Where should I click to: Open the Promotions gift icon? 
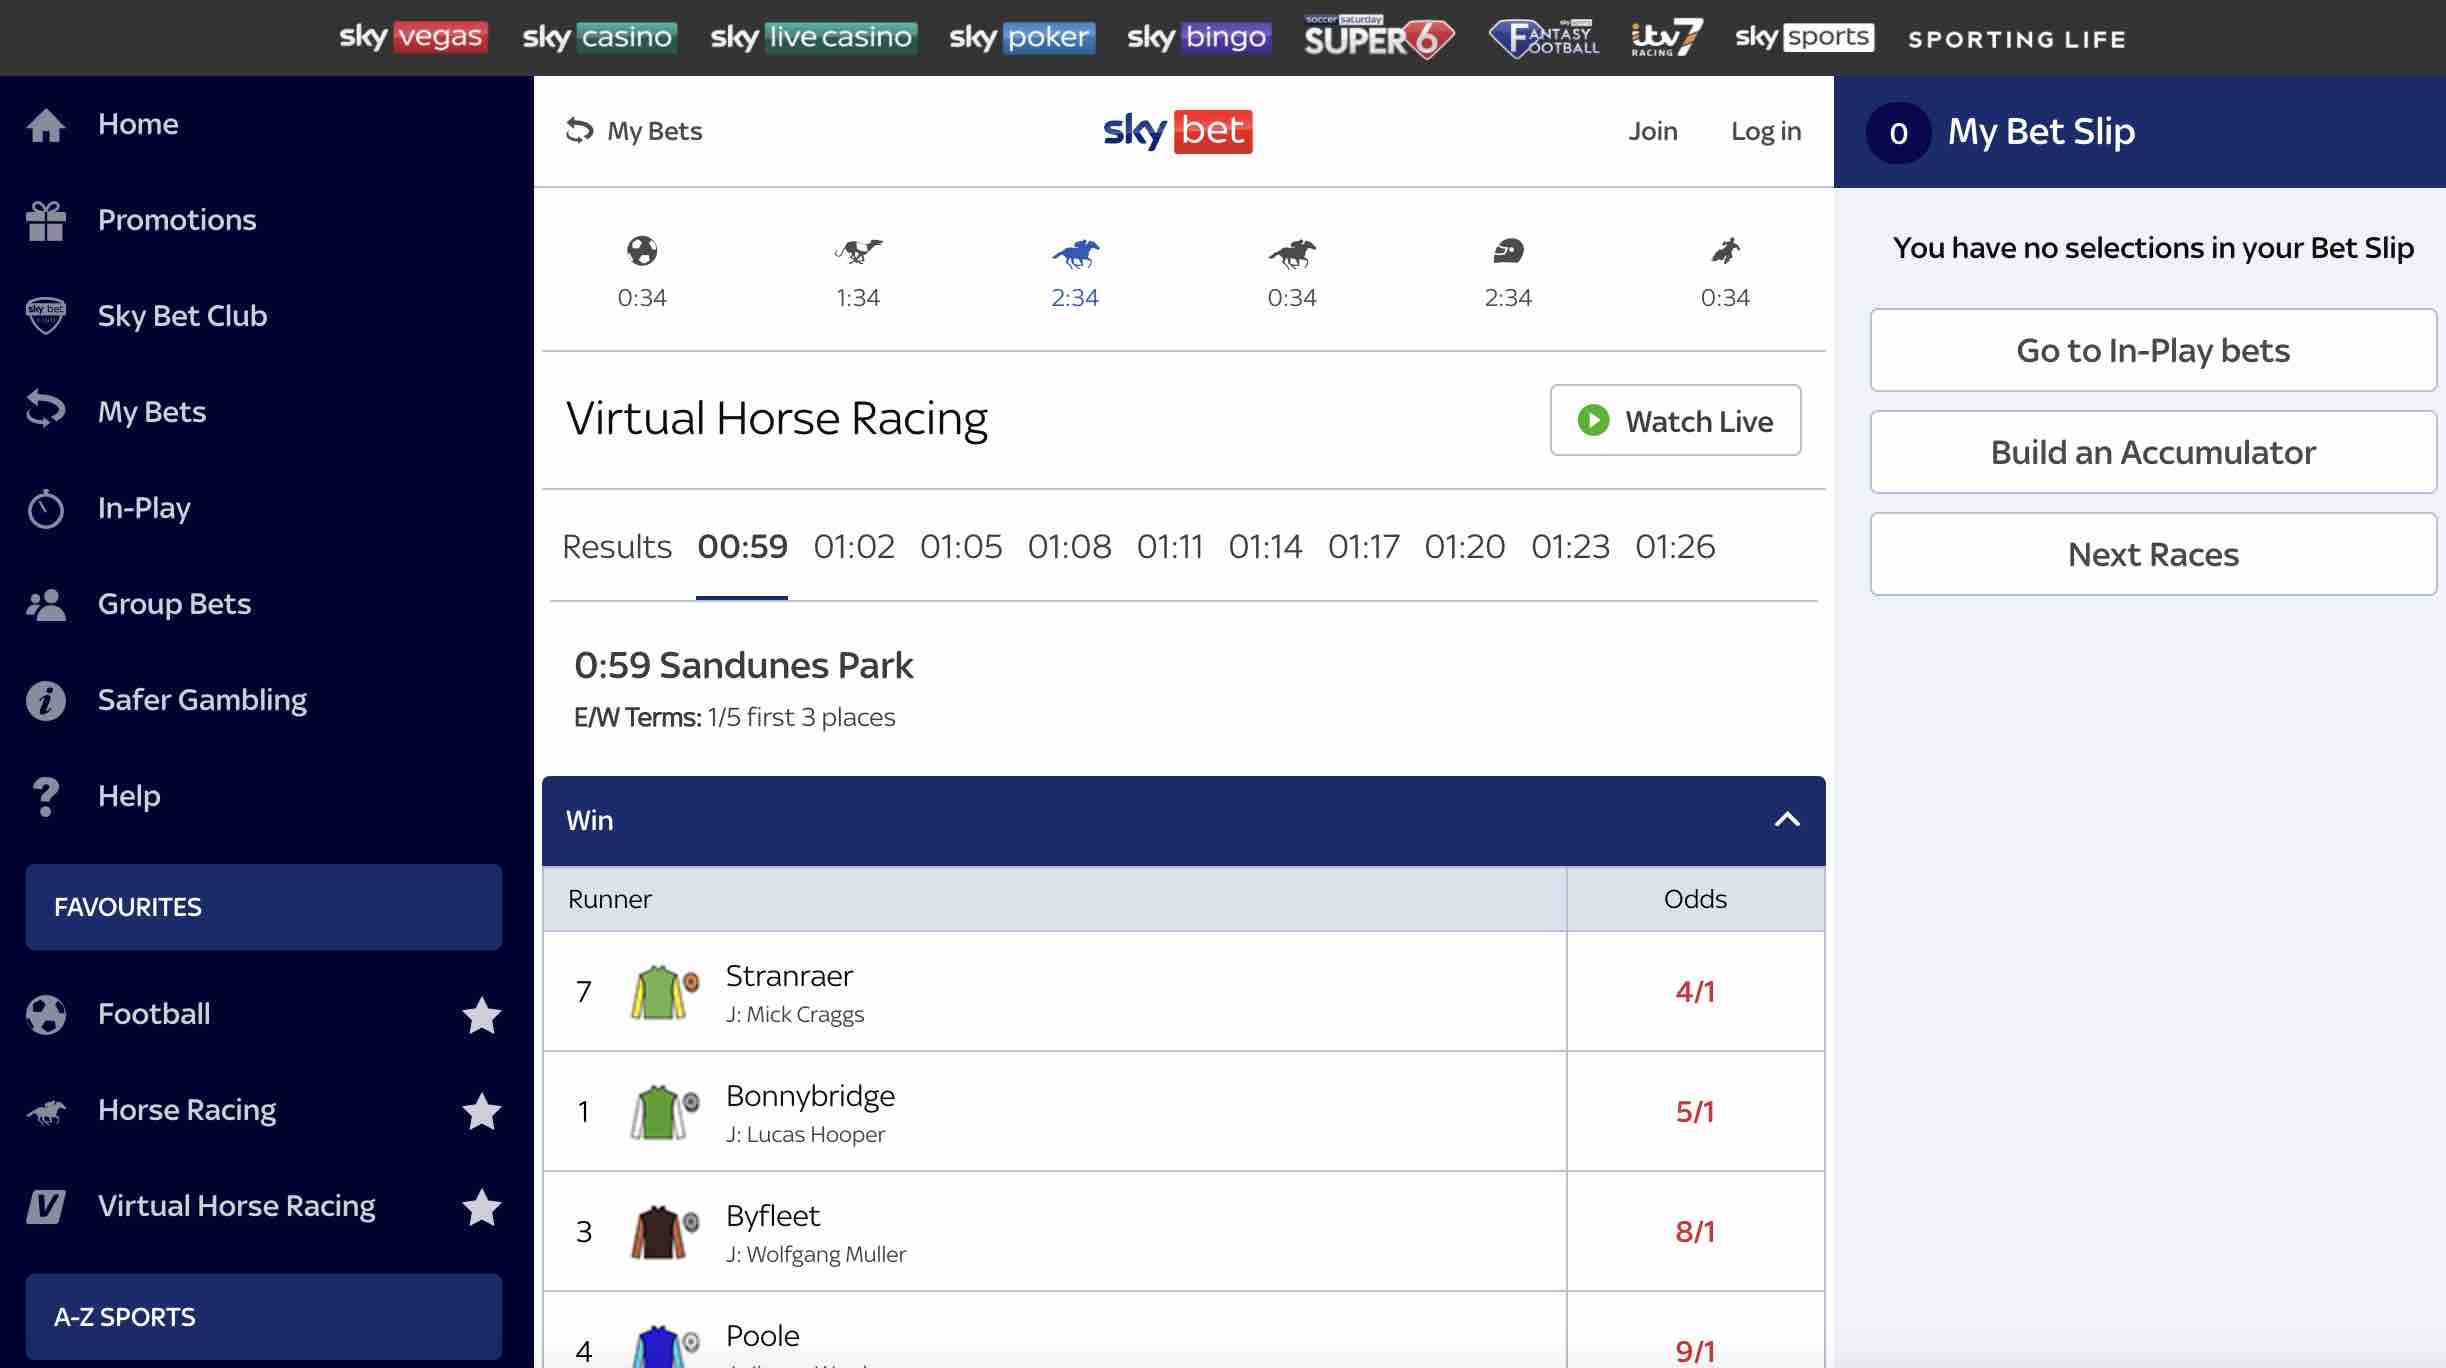(46, 221)
